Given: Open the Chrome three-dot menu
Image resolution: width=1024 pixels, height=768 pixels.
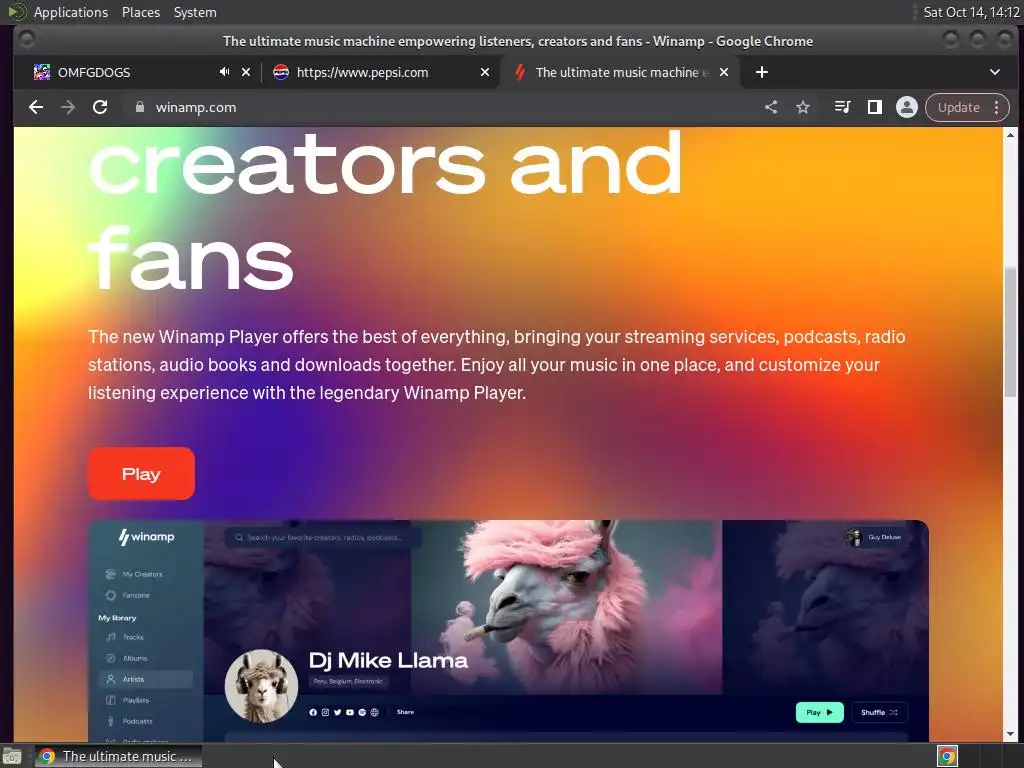Looking at the screenshot, I should click(x=997, y=107).
